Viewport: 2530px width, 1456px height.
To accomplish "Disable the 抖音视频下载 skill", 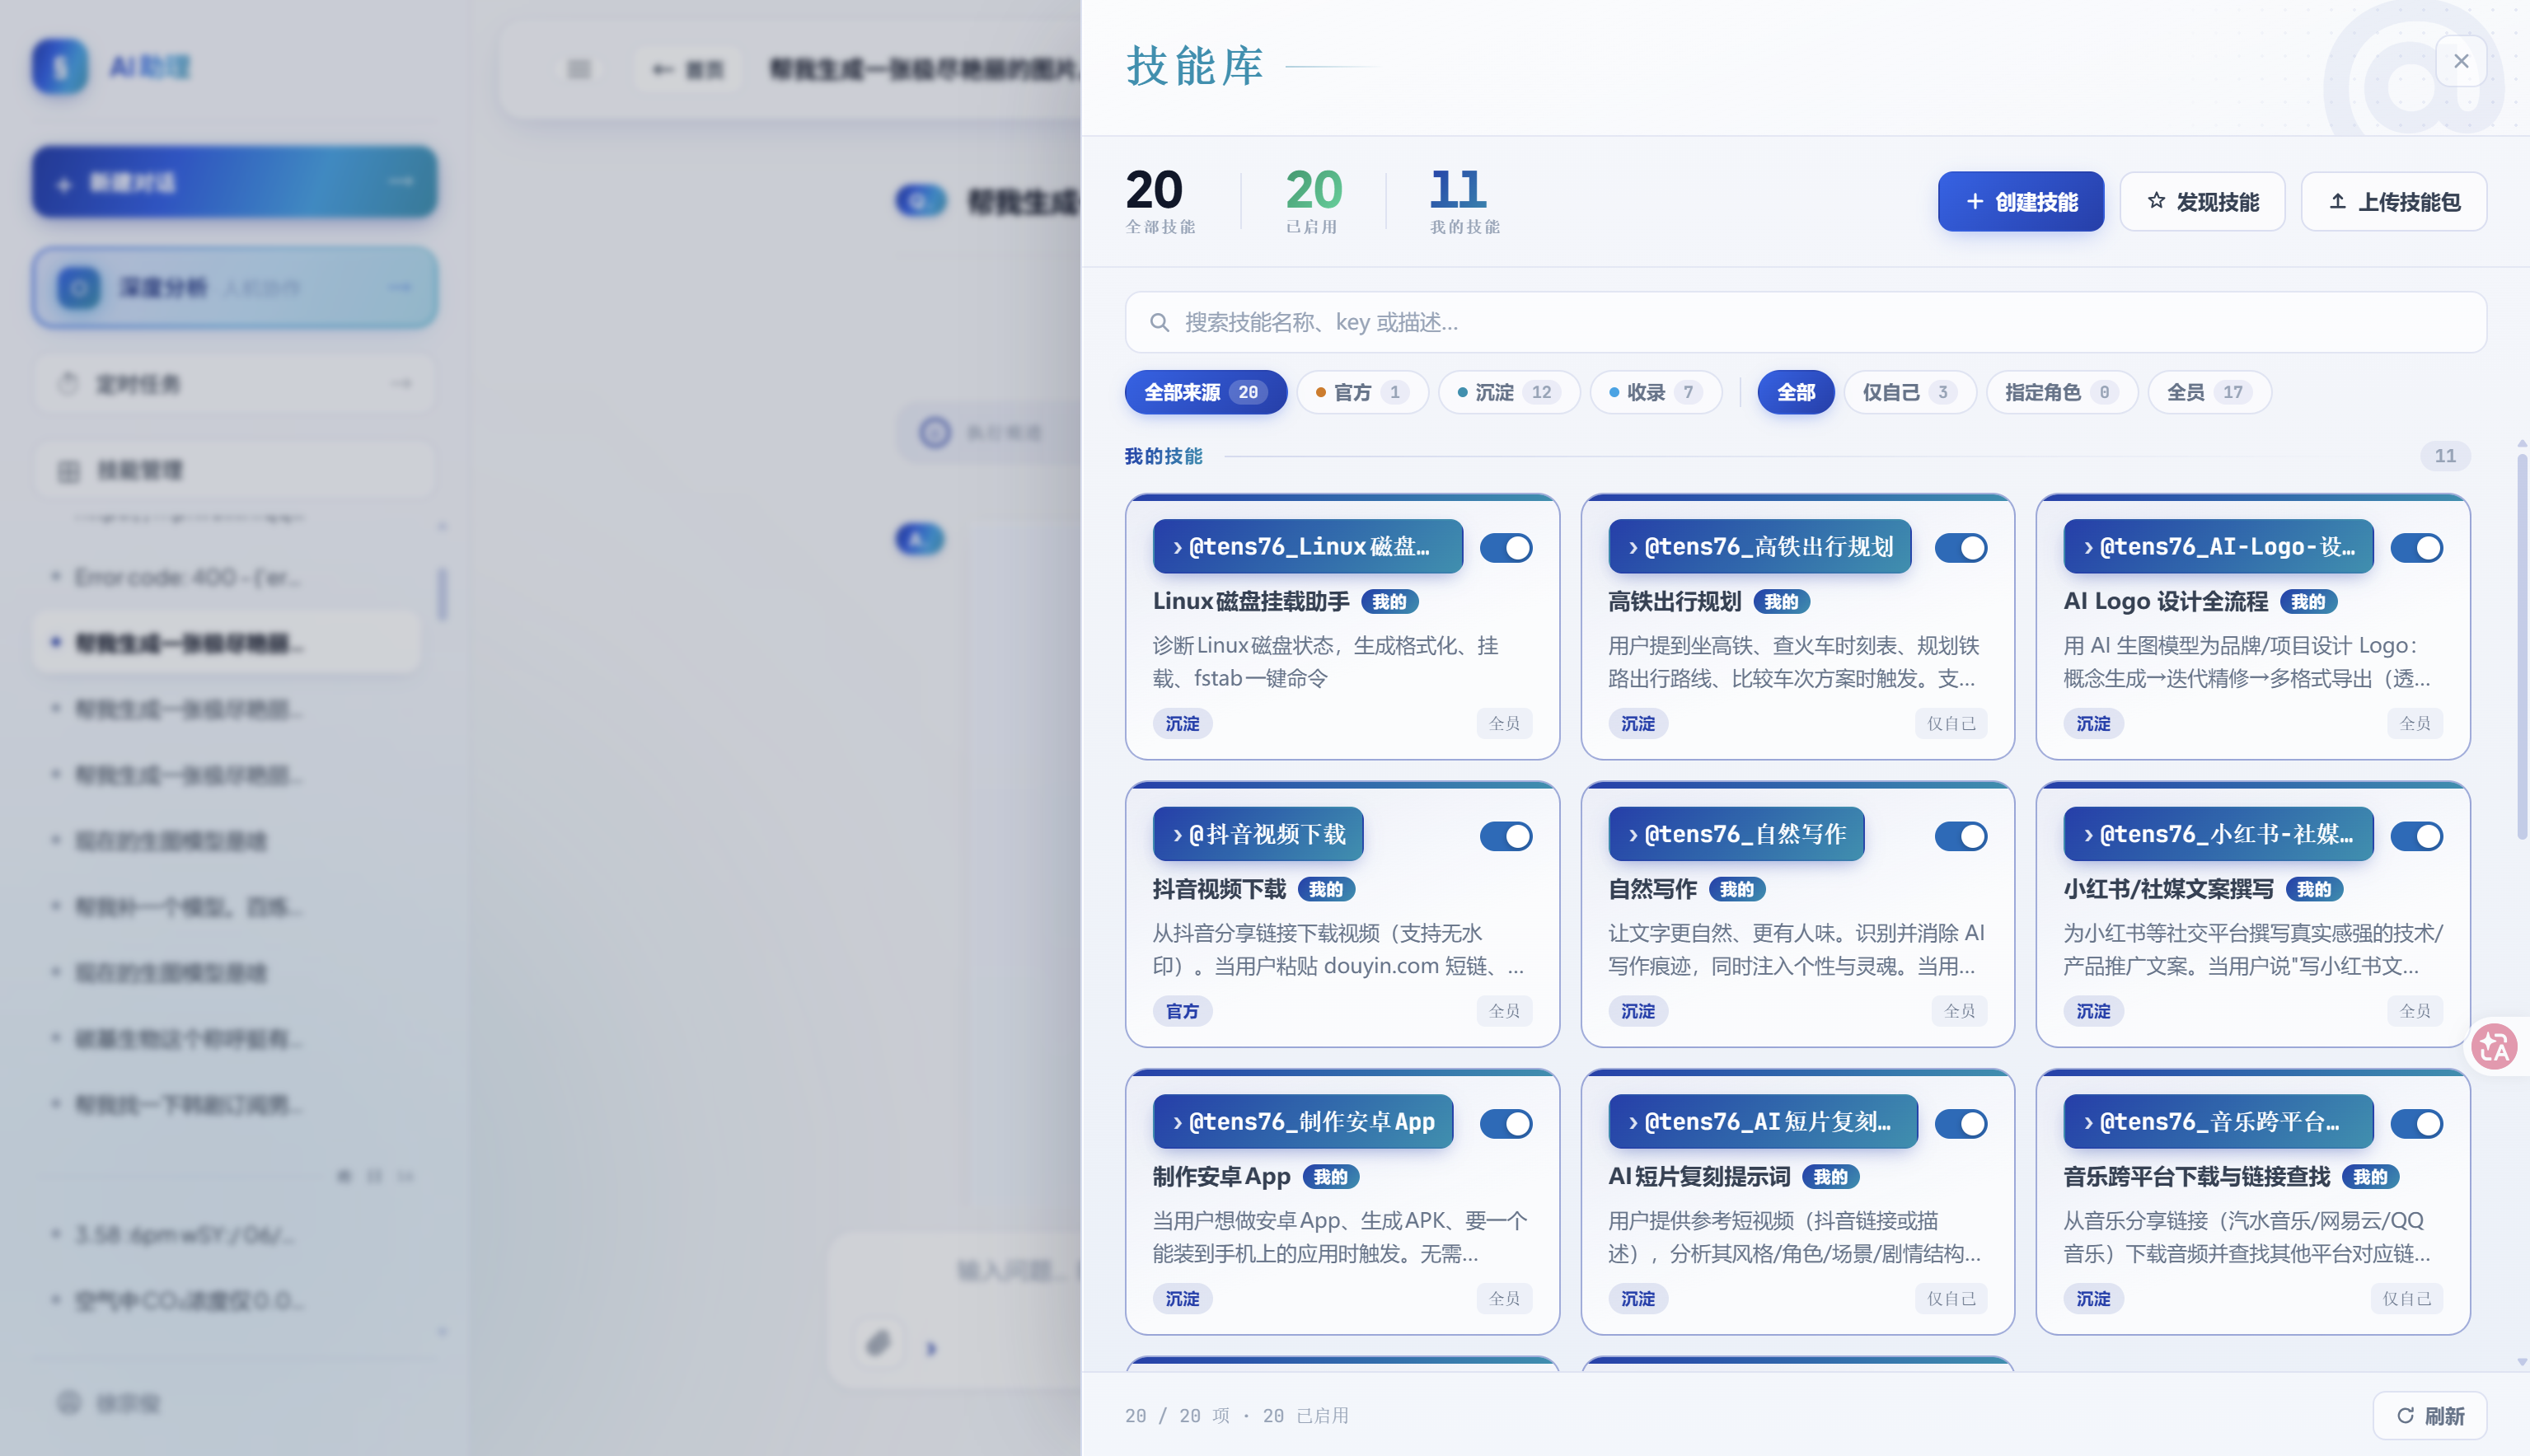I will (x=1505, y=836).
